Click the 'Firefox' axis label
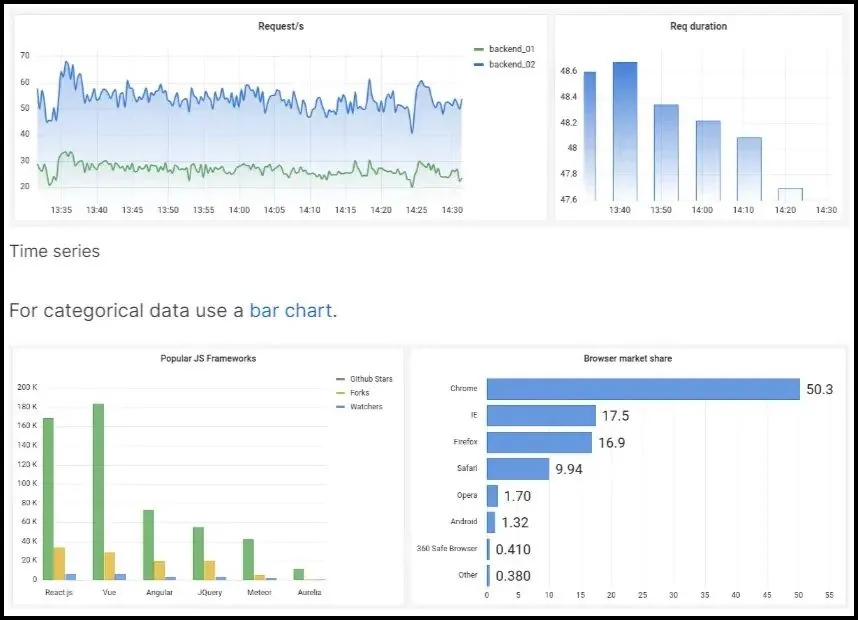This screenshot has height=620, width=858. pos(465,442)
